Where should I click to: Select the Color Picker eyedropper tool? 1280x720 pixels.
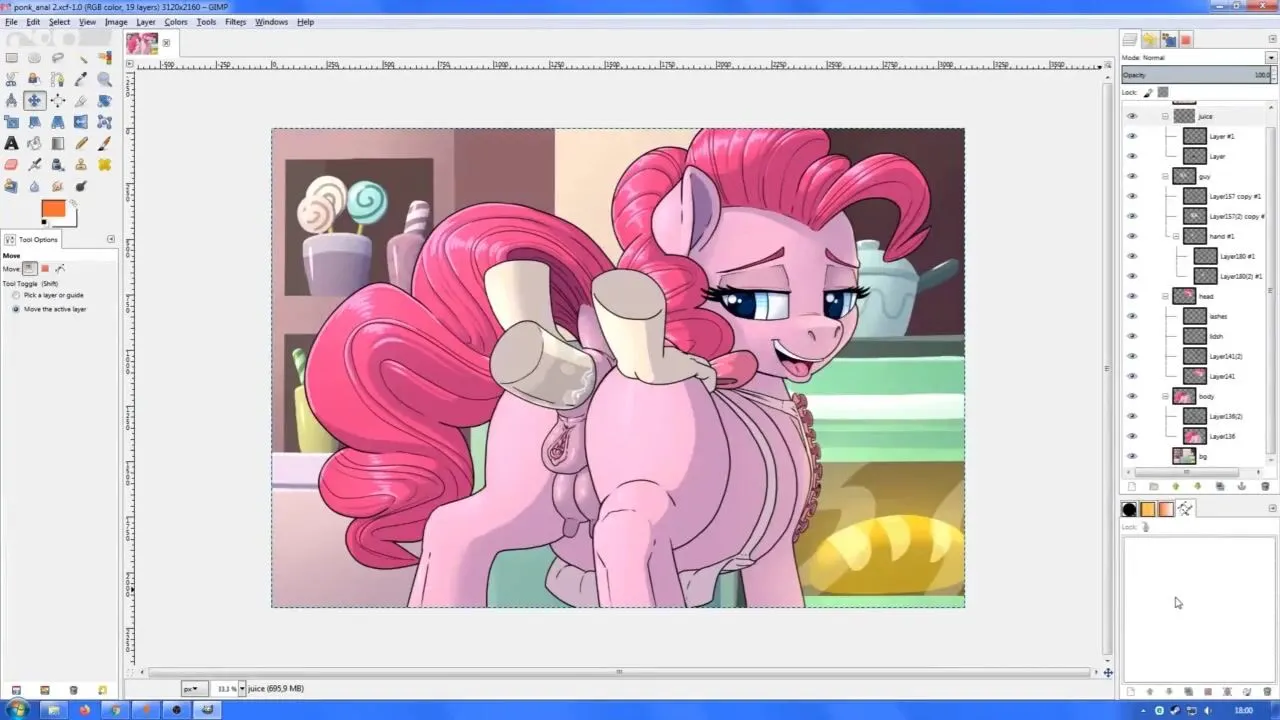pos(81,79)
